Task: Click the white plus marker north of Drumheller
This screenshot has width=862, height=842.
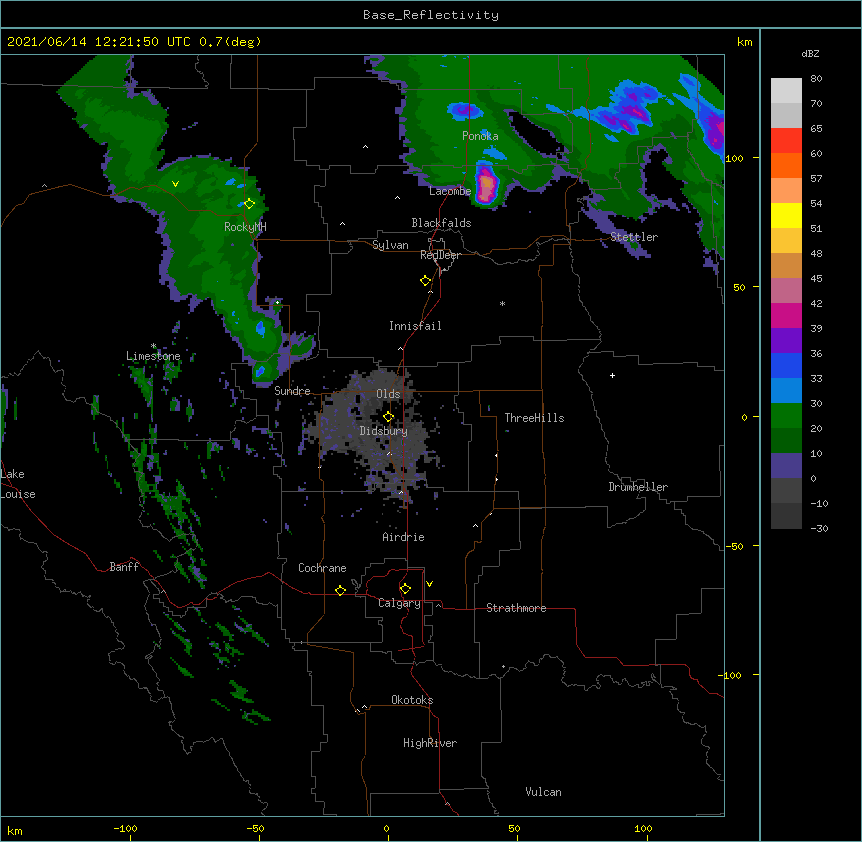Action: [612, 375]
